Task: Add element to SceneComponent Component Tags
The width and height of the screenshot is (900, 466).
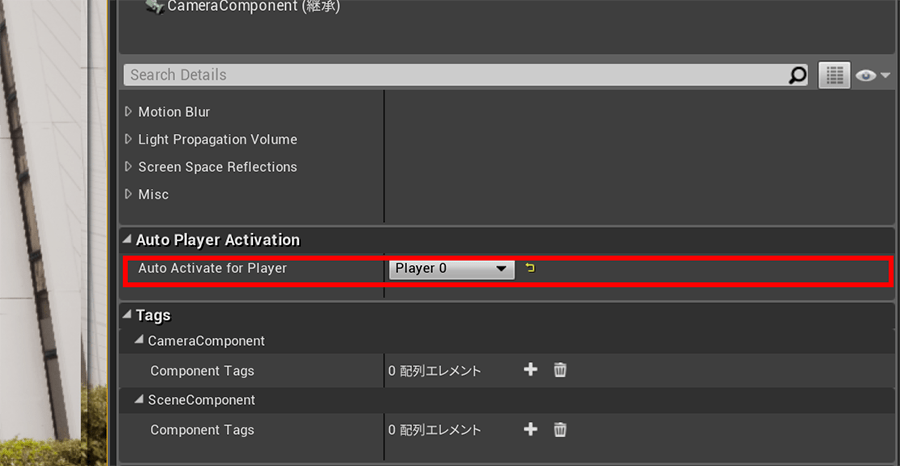Action: click(x=531, y=430)
